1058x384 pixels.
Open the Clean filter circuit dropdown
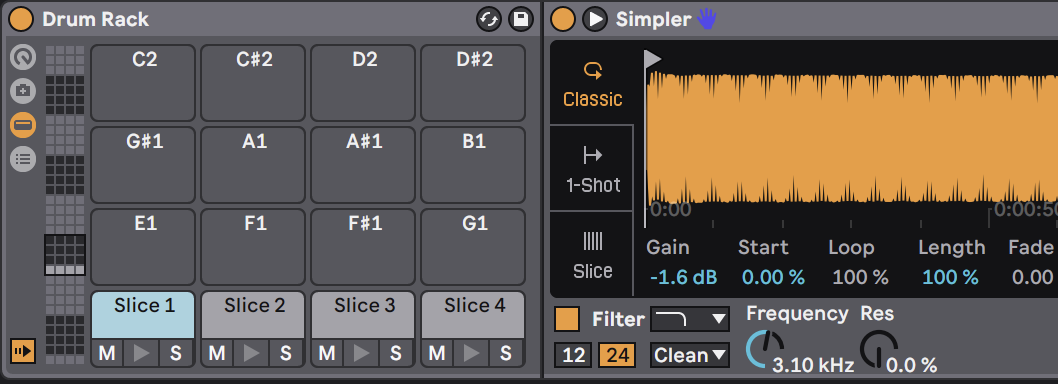click(690, 355)
